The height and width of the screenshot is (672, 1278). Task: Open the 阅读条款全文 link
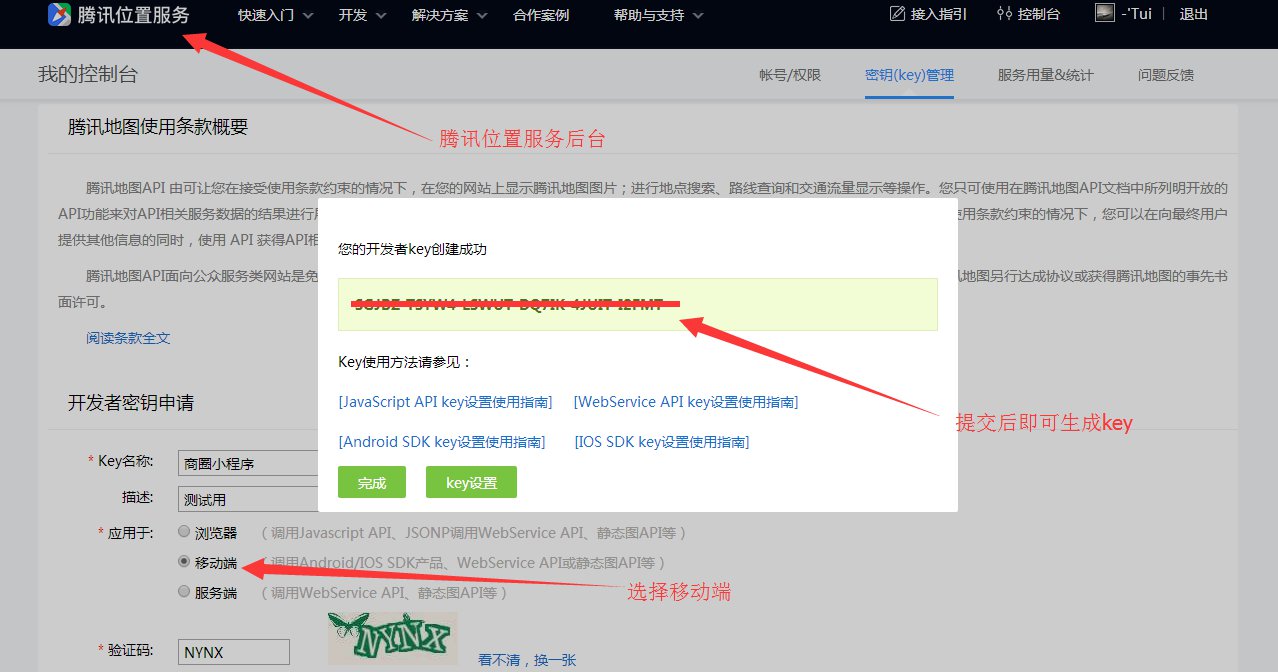pyautogui.click(x=128, y=338)
